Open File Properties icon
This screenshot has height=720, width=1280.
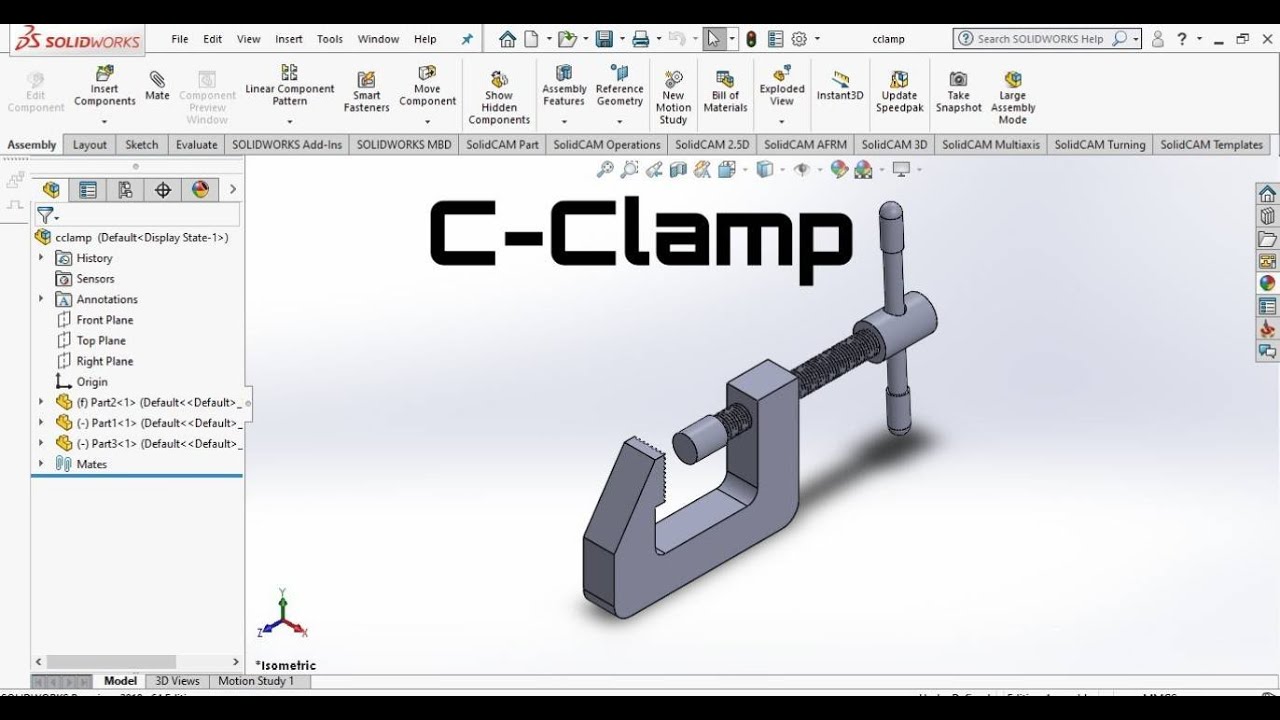pyautogui.click(x=776, y=39)
